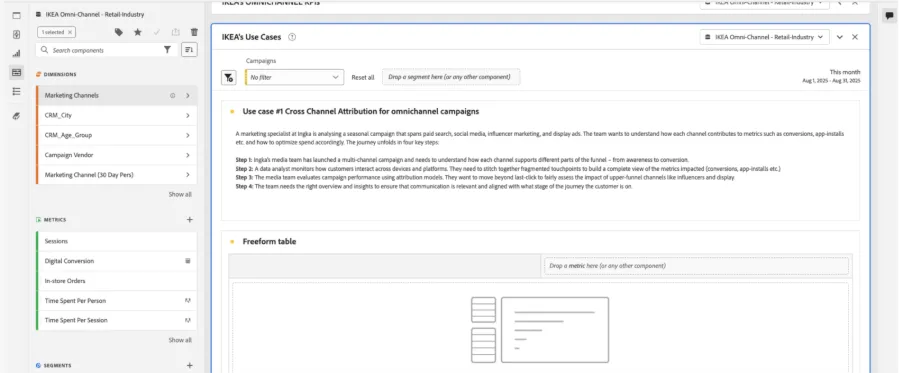901x373 pixels.
Task: Click the SEGMENTS section header
Action: [x=57, y=366]
